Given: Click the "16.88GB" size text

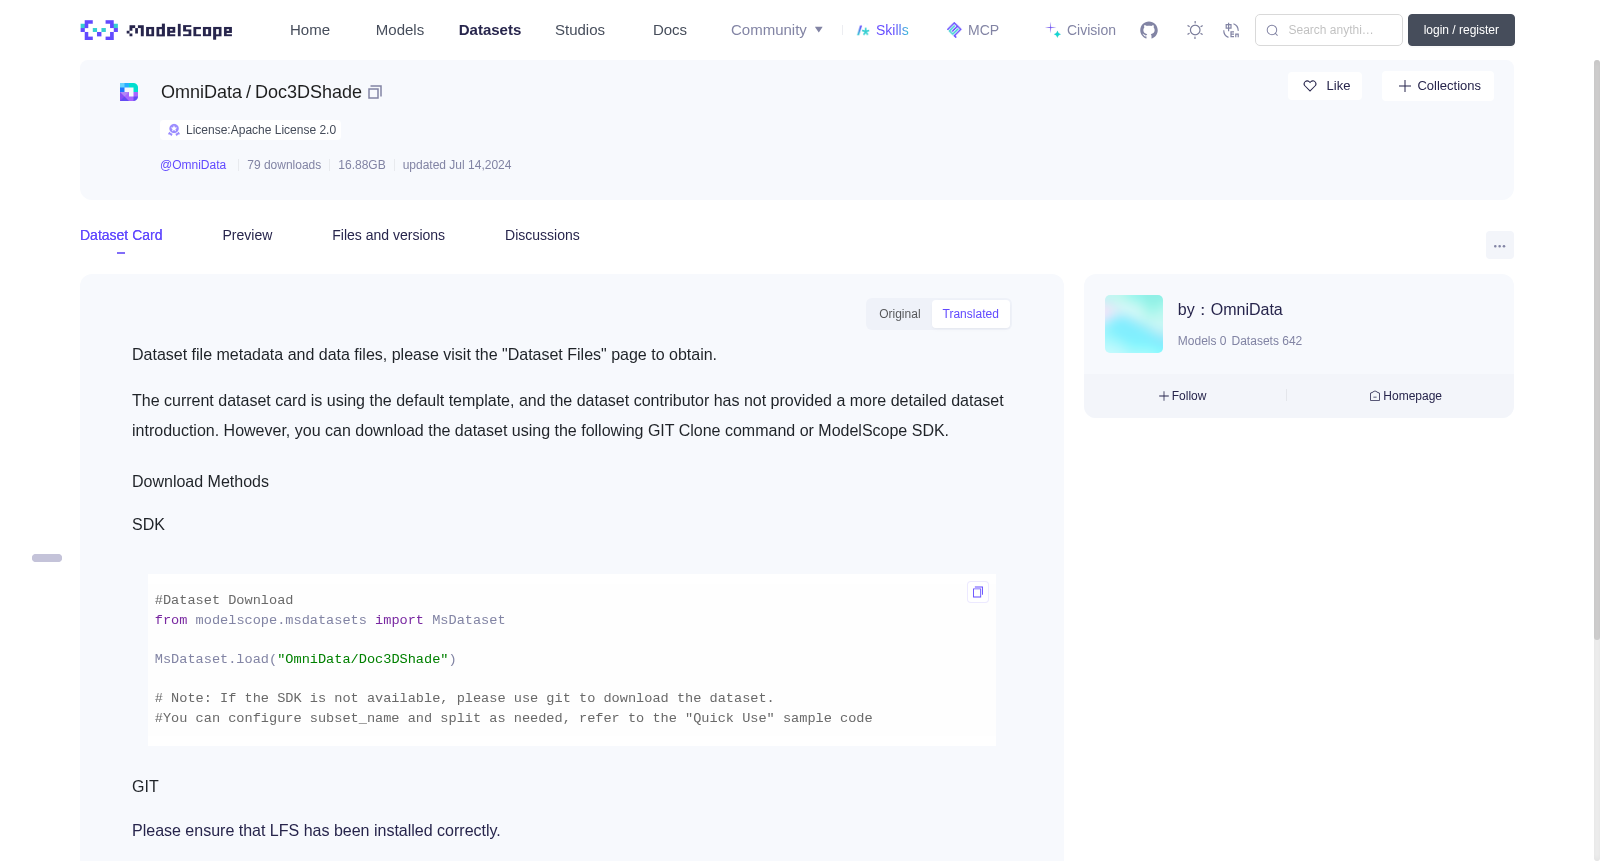Looking at the screenshot, I should pos(362,165).
